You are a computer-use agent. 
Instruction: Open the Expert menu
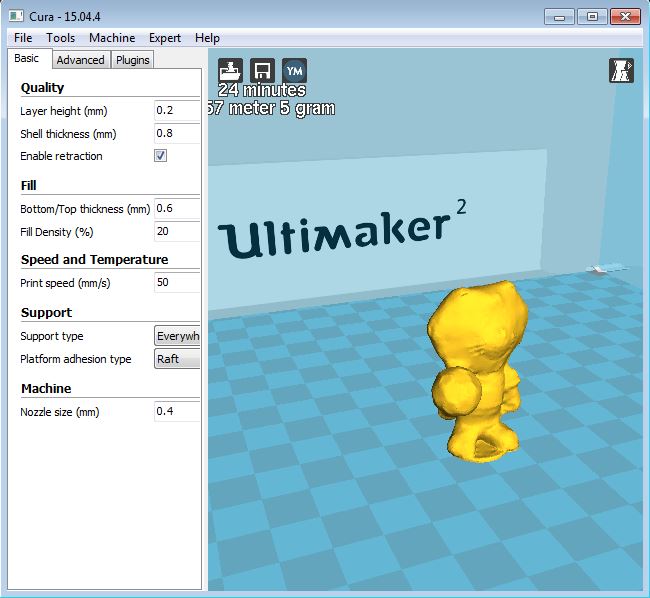tap(165, 38)
